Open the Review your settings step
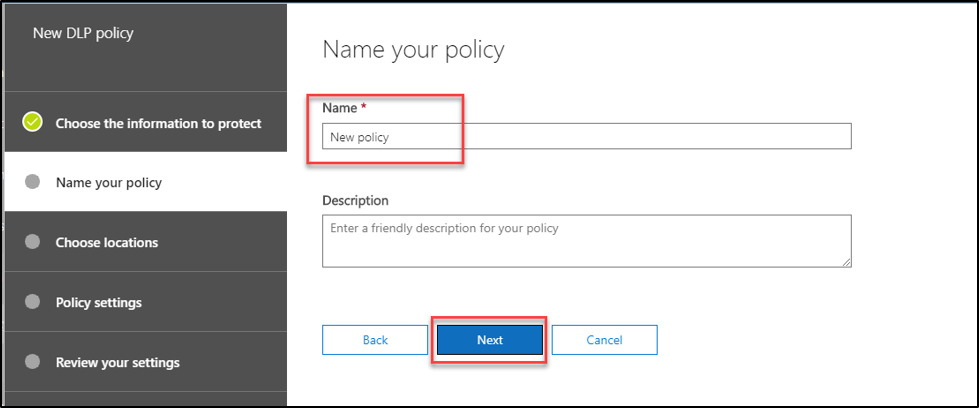979x408 pixels. (117, 362)
